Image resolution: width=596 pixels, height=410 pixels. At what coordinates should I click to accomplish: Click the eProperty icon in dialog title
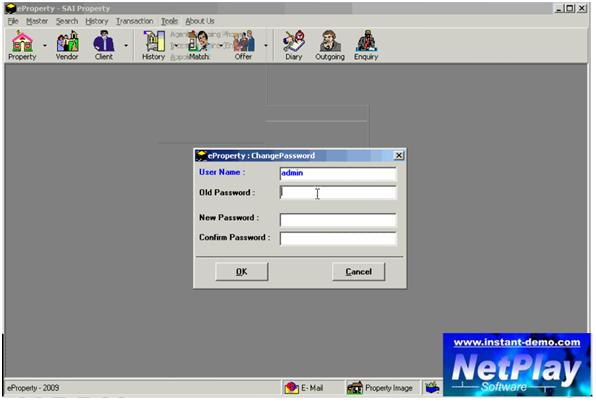click(201, 155)
